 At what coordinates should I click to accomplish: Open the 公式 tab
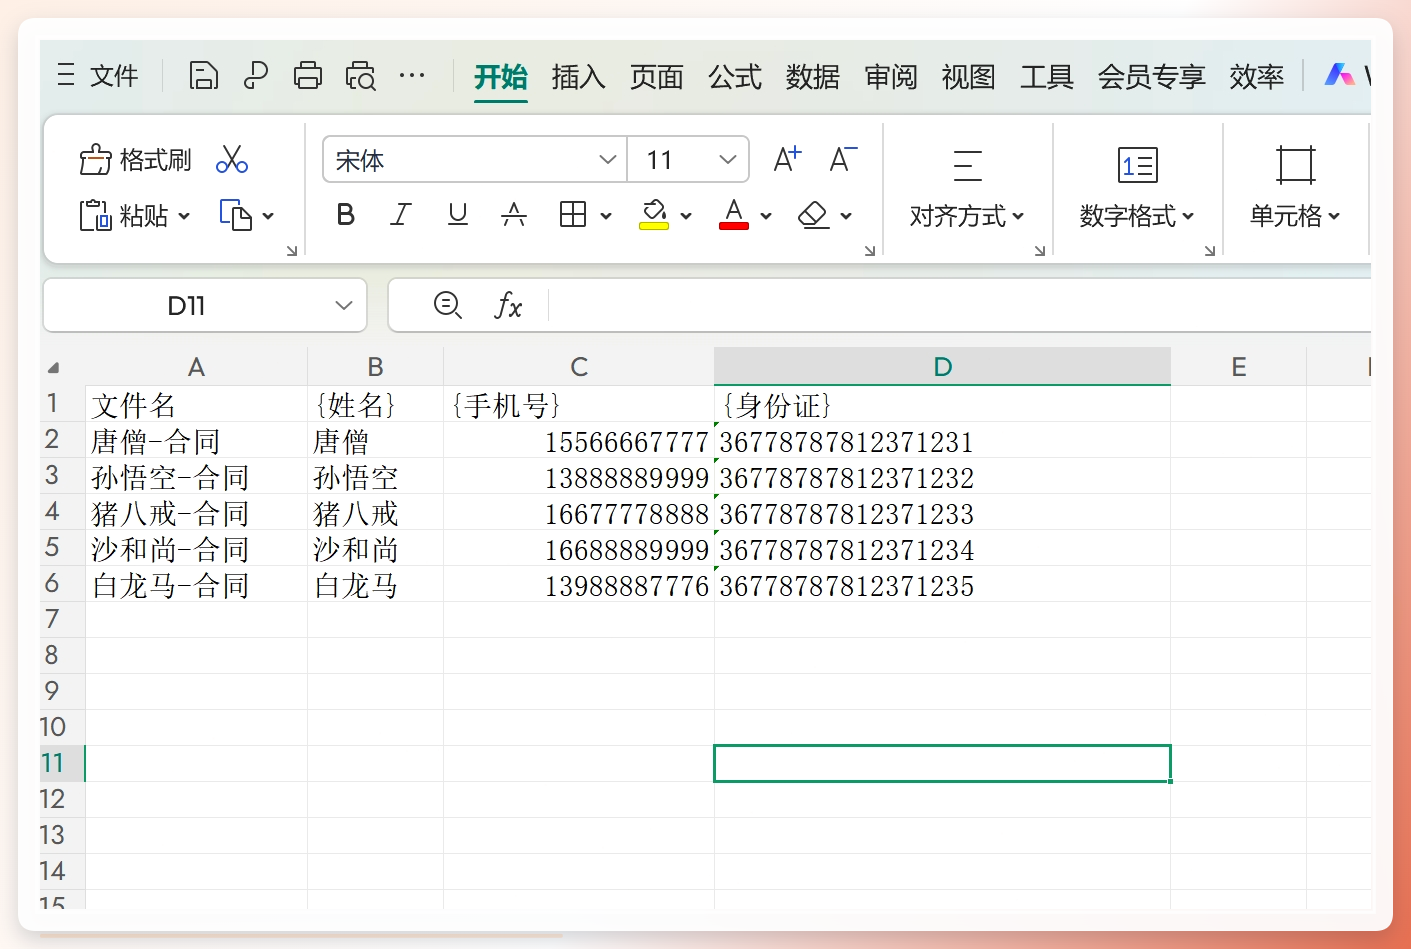735,77
